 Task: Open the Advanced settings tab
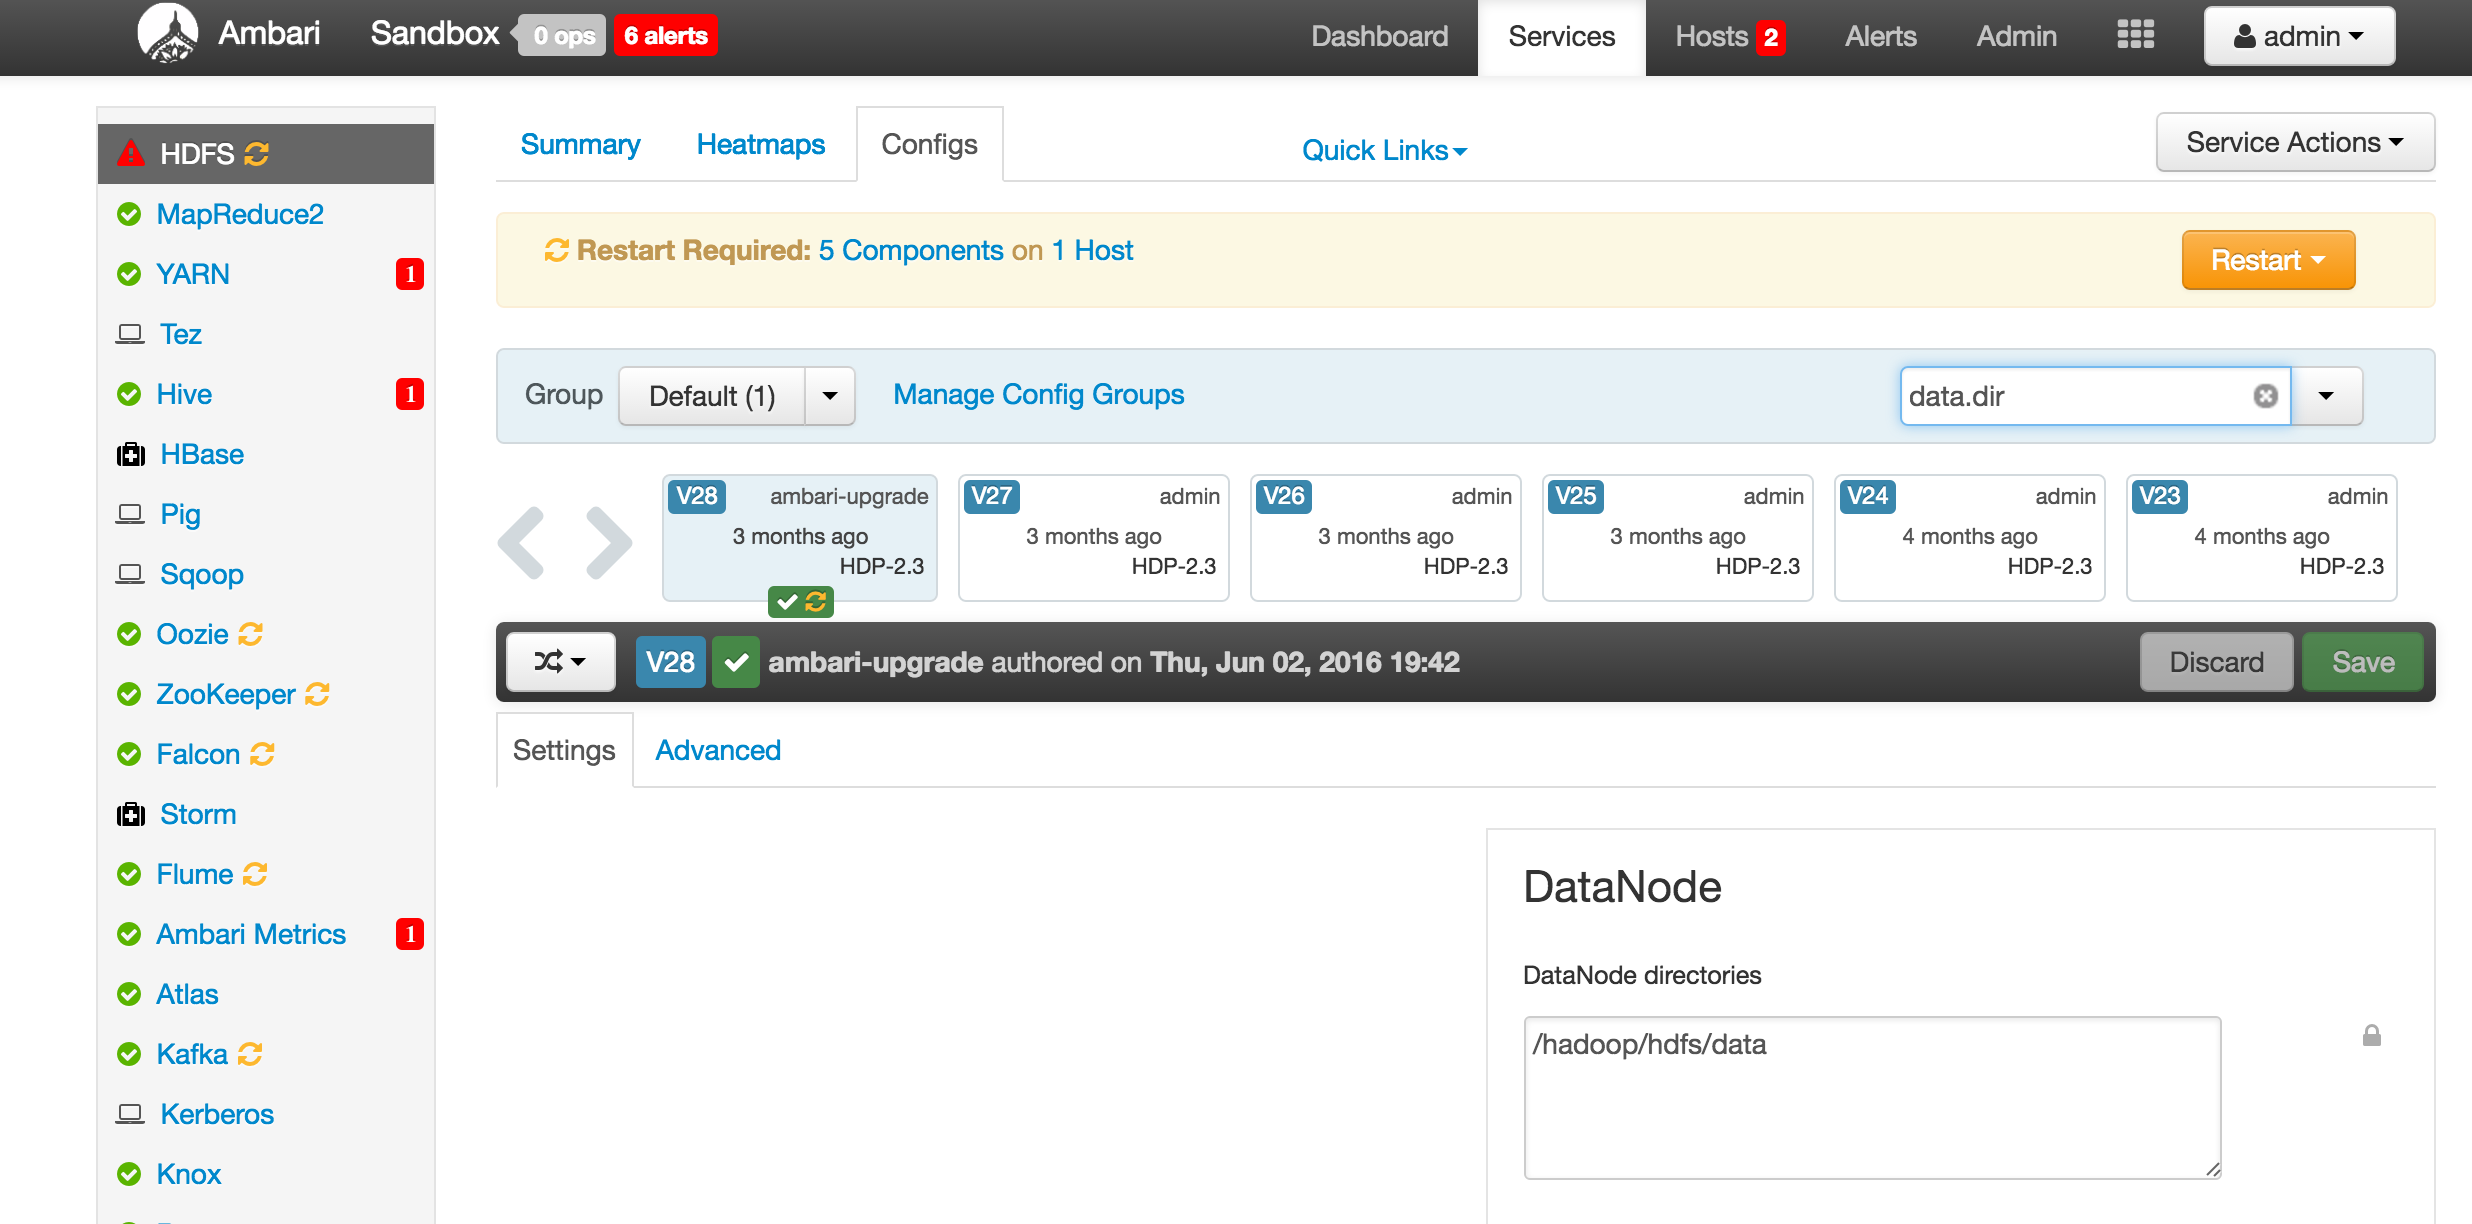pos(717,750)
